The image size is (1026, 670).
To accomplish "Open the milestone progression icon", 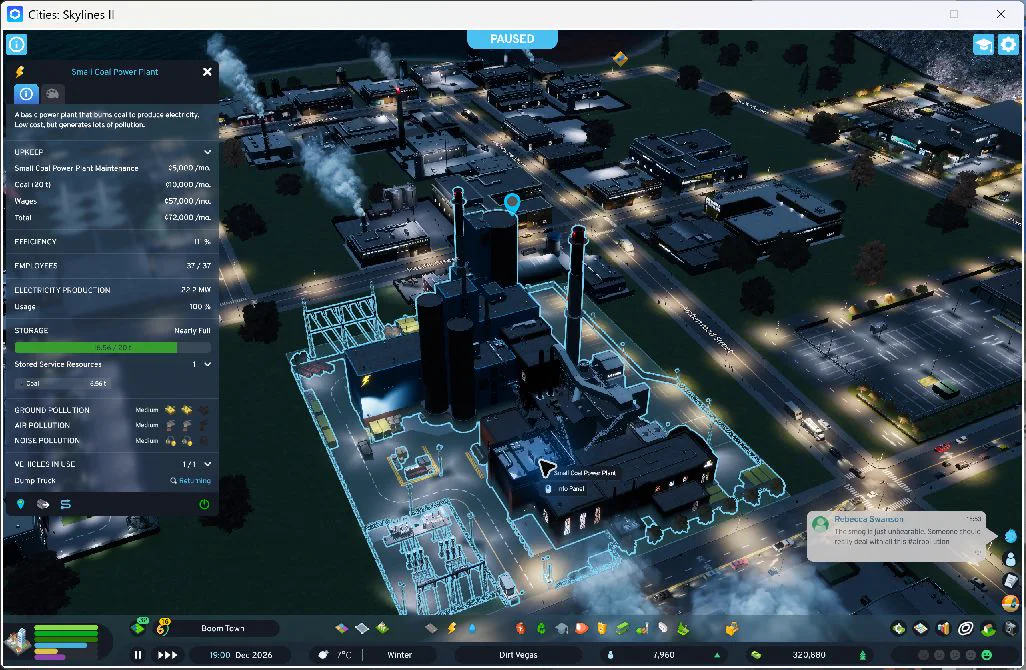I will point(138,627).
